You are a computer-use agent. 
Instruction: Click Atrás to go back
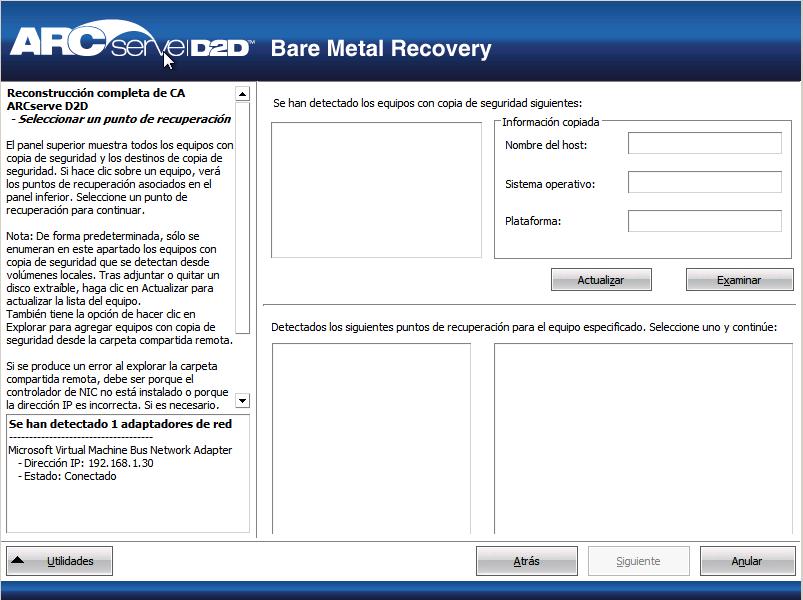[x=526, y=560]
